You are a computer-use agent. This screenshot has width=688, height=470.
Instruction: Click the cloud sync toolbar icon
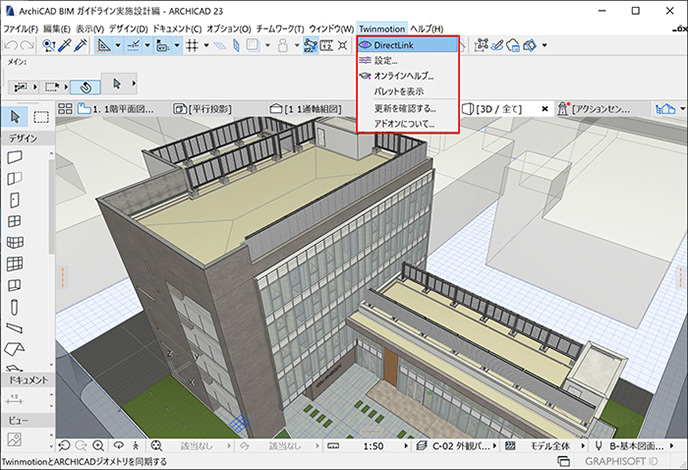[x=513, y=45]
